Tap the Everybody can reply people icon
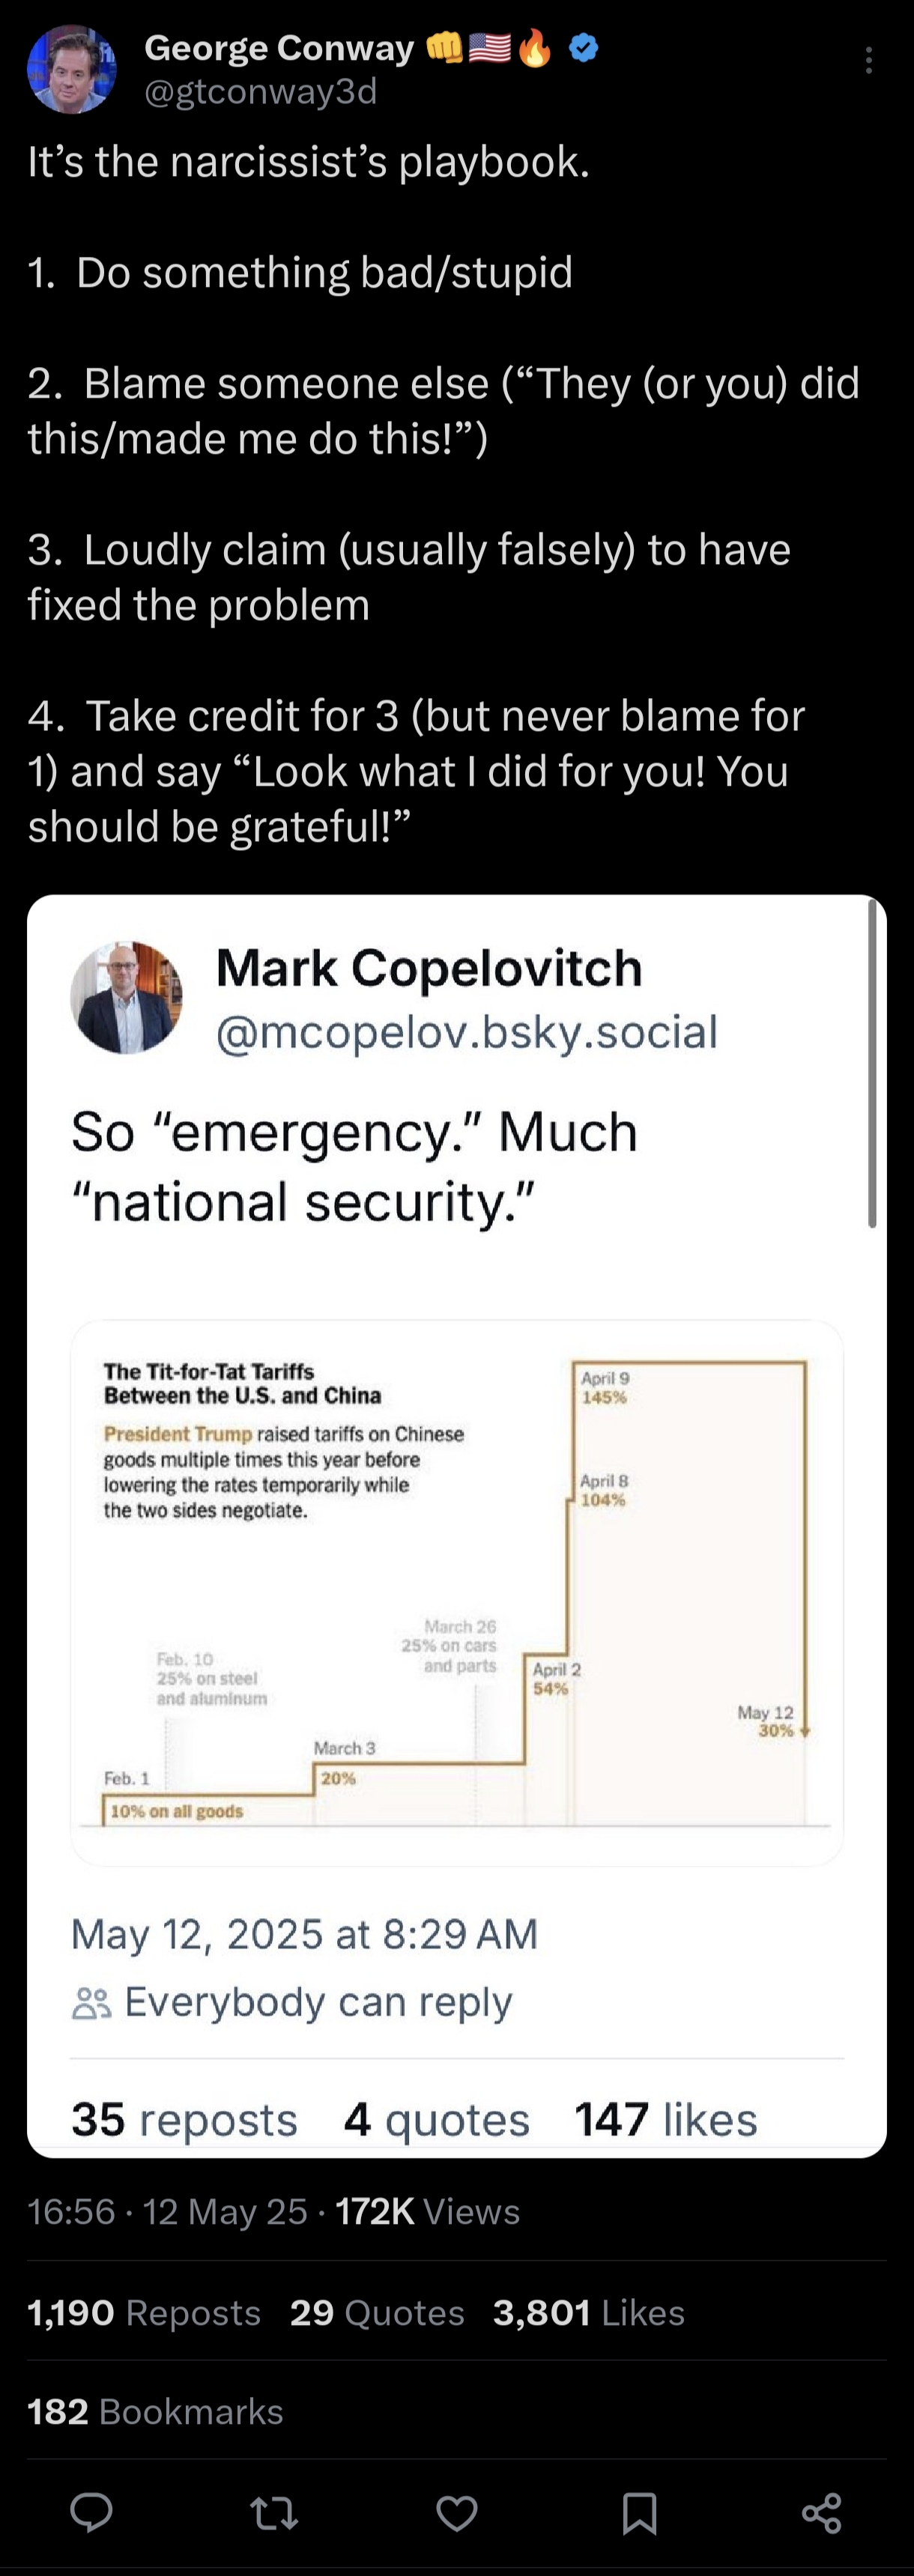The height and width of the screenshot is (2576, 914). (91, 2003)
